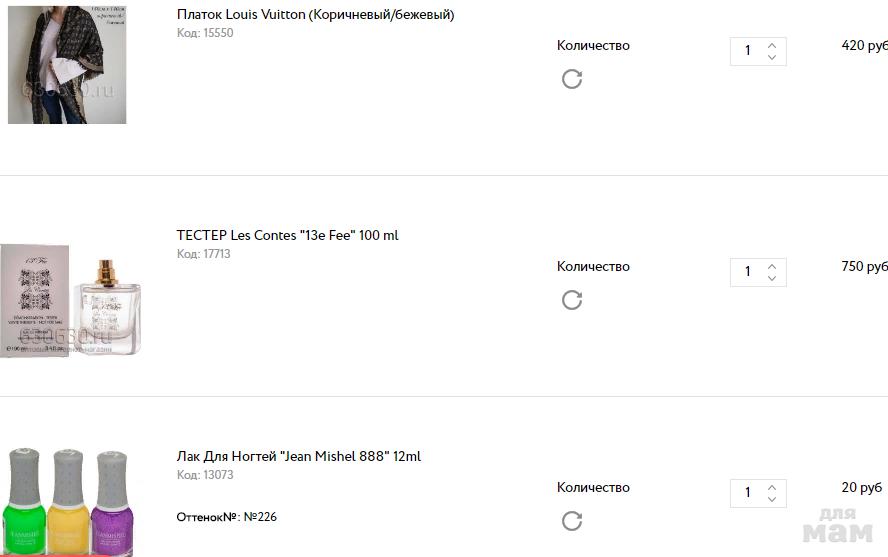Increase quantity of Les Contes tester
Screen dimensions: 888x557
[772, 266]
